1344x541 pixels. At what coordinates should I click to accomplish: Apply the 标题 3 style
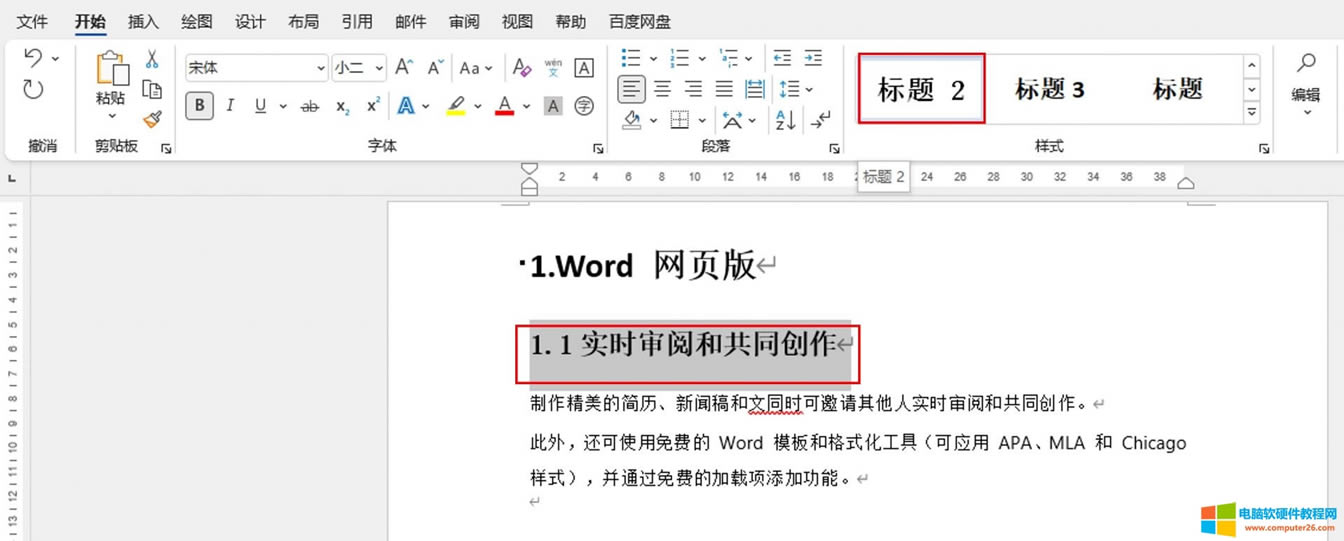pos(1049,90)
